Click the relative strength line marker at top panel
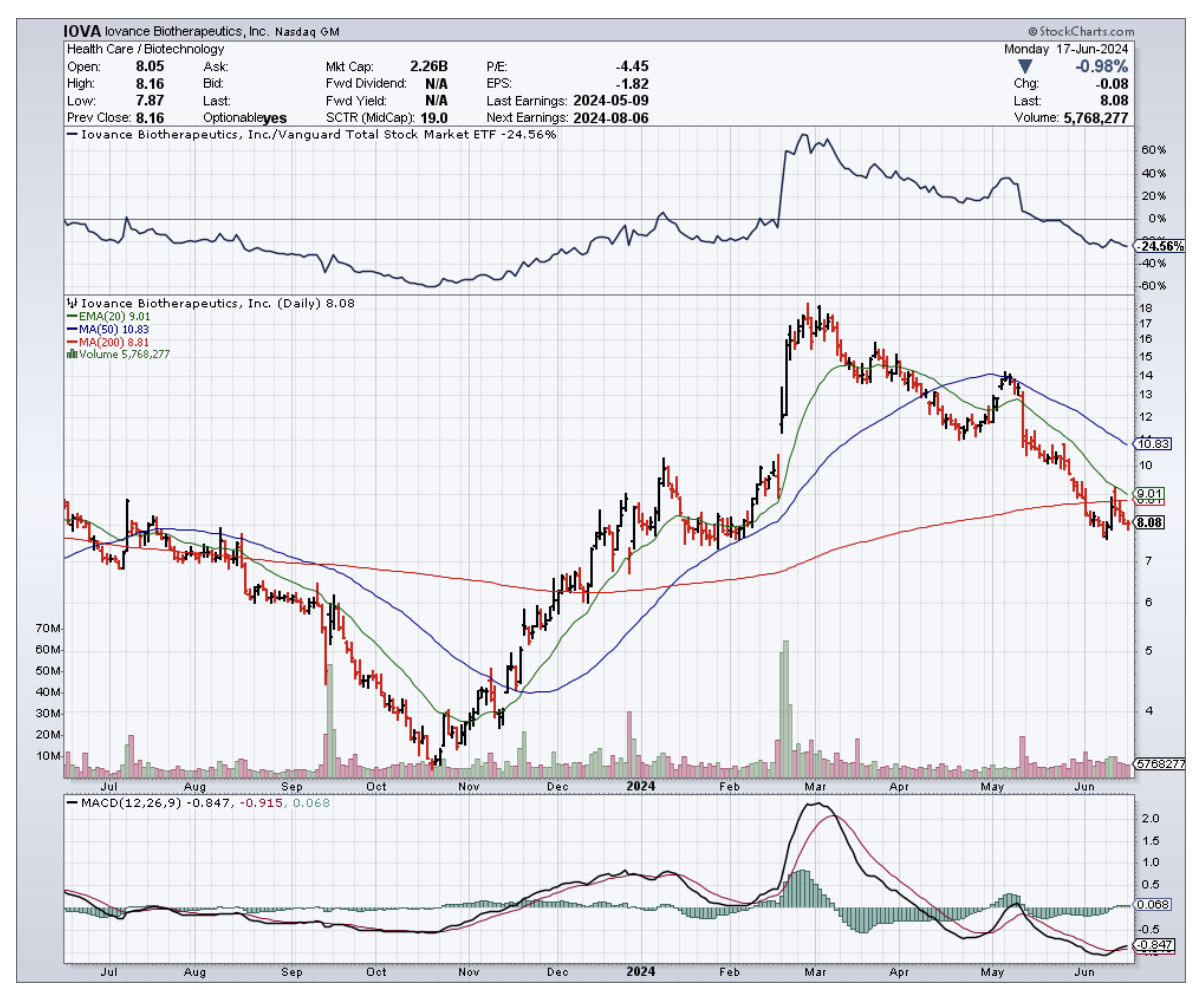This screenshot has height=990, width=1194. click(70, 134)
